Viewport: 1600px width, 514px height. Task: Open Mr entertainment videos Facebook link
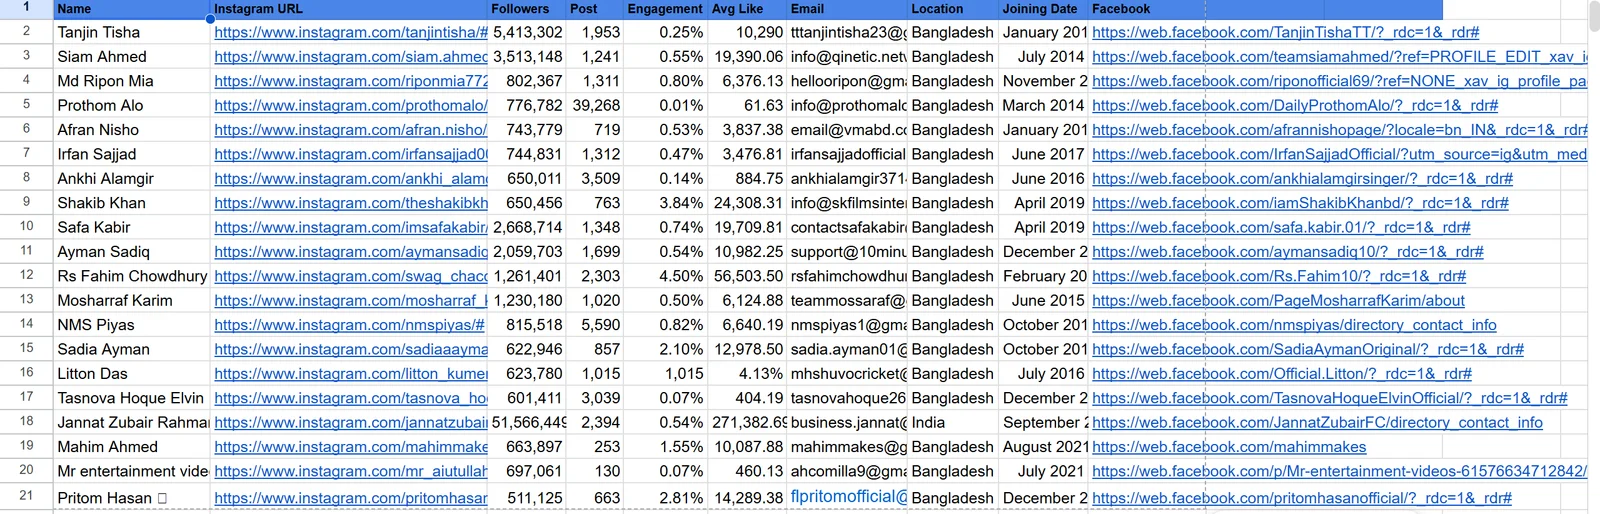(x=1340, y=471)
